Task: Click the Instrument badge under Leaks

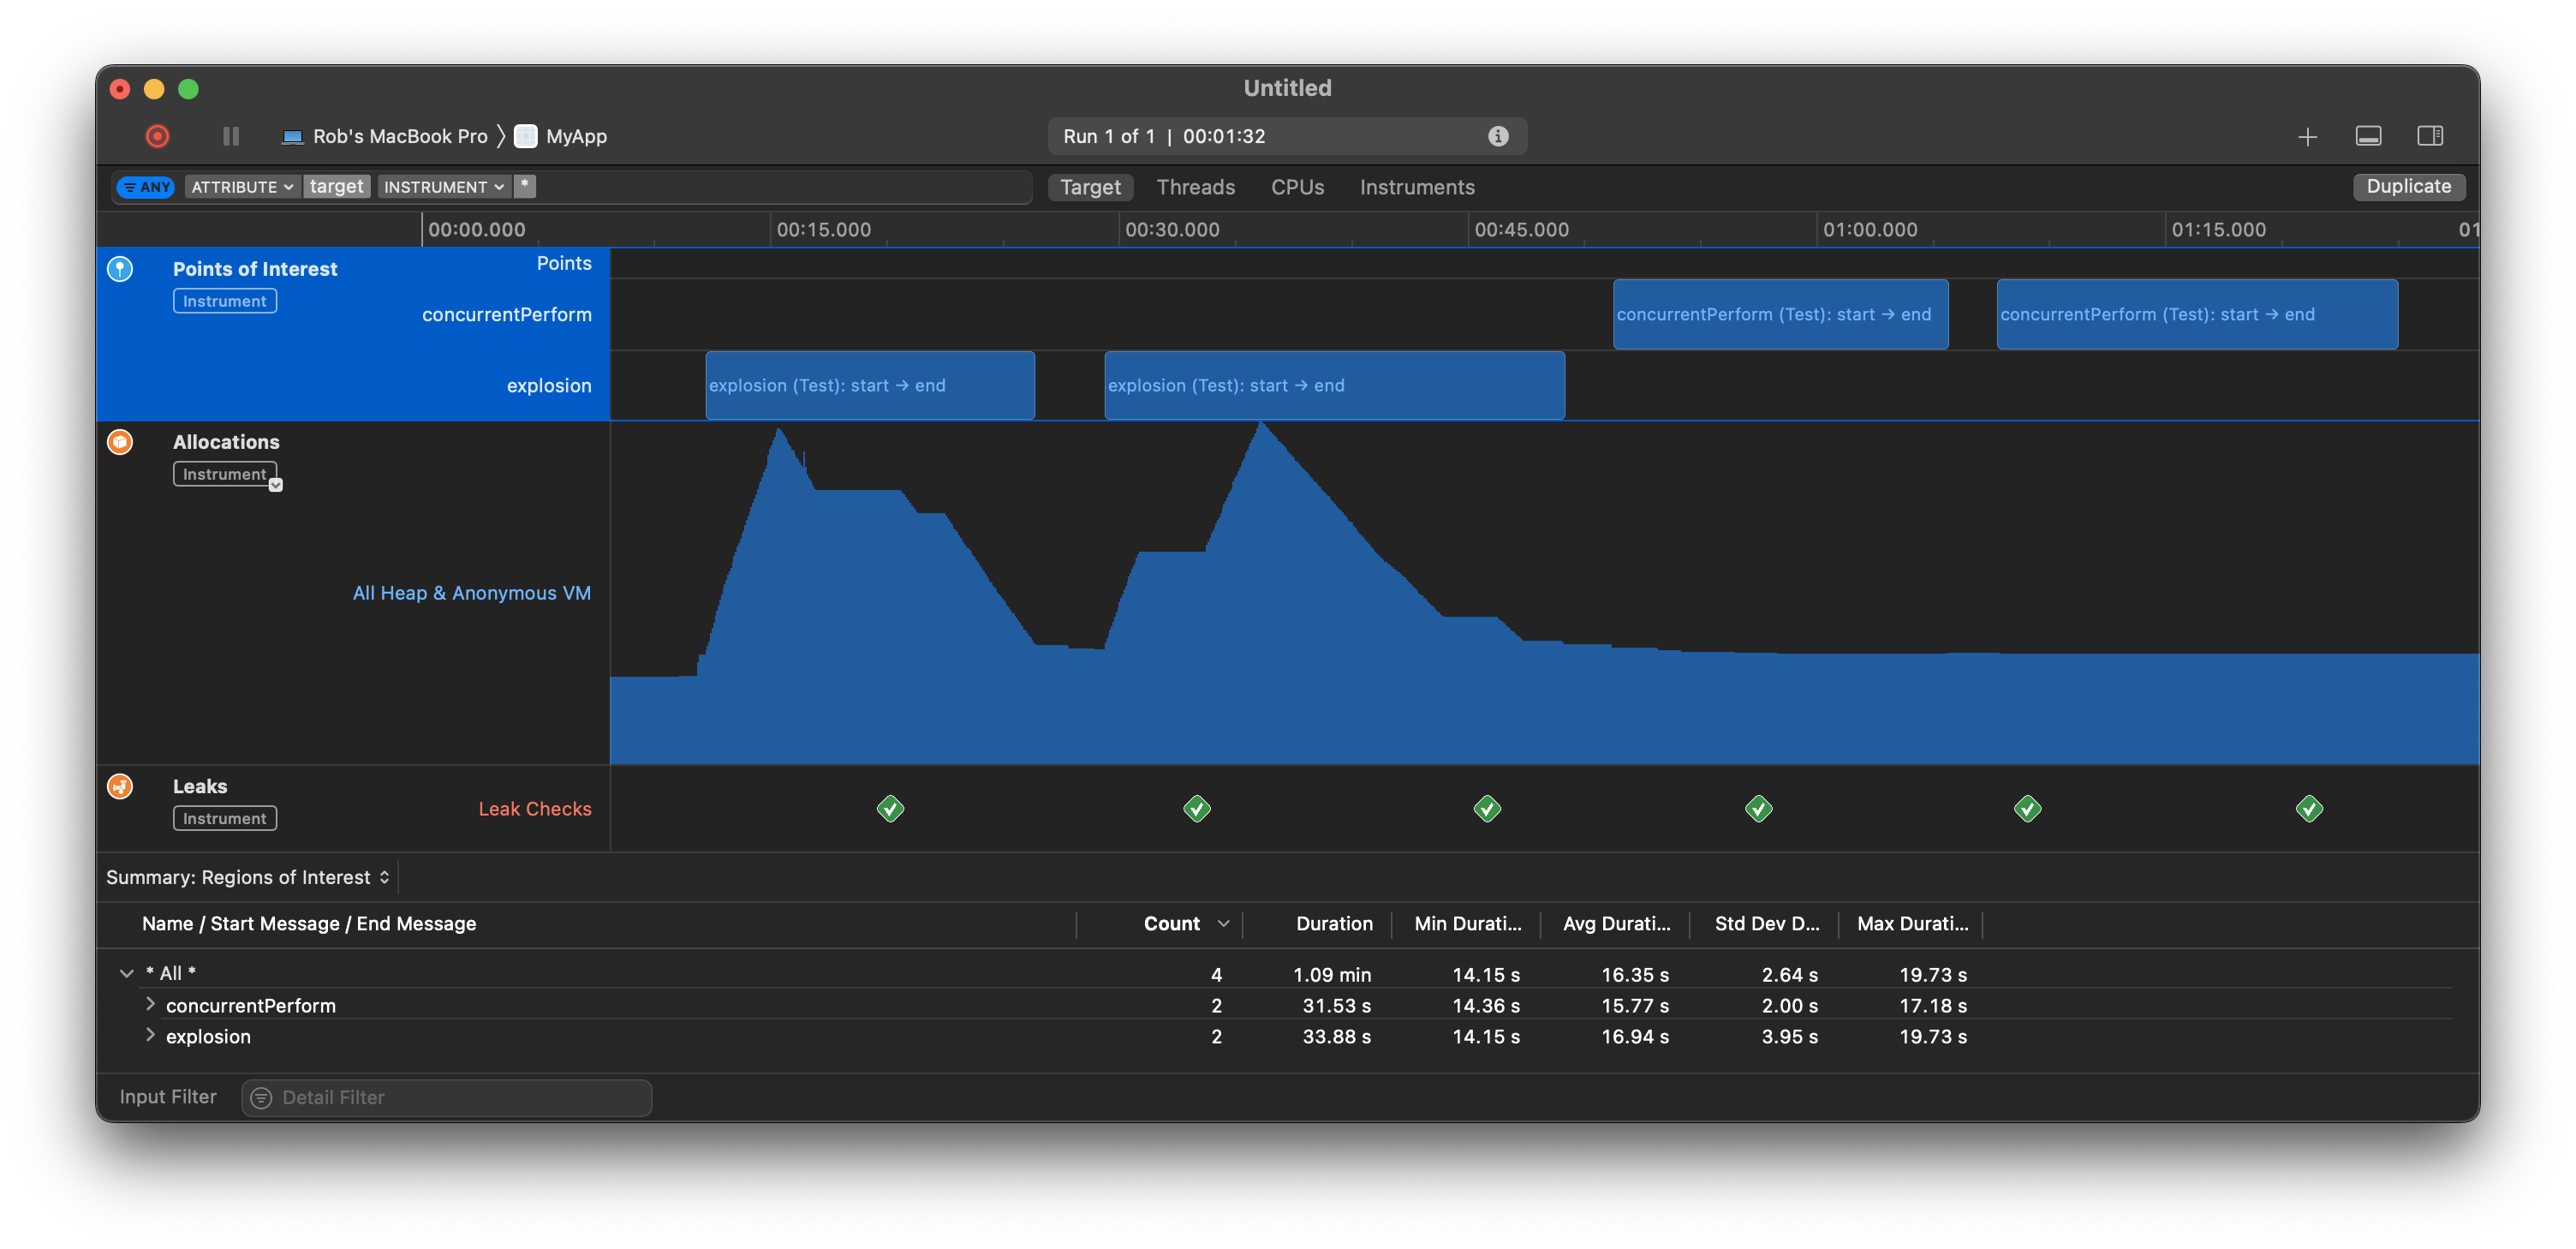Action: [x=225, y=818]
